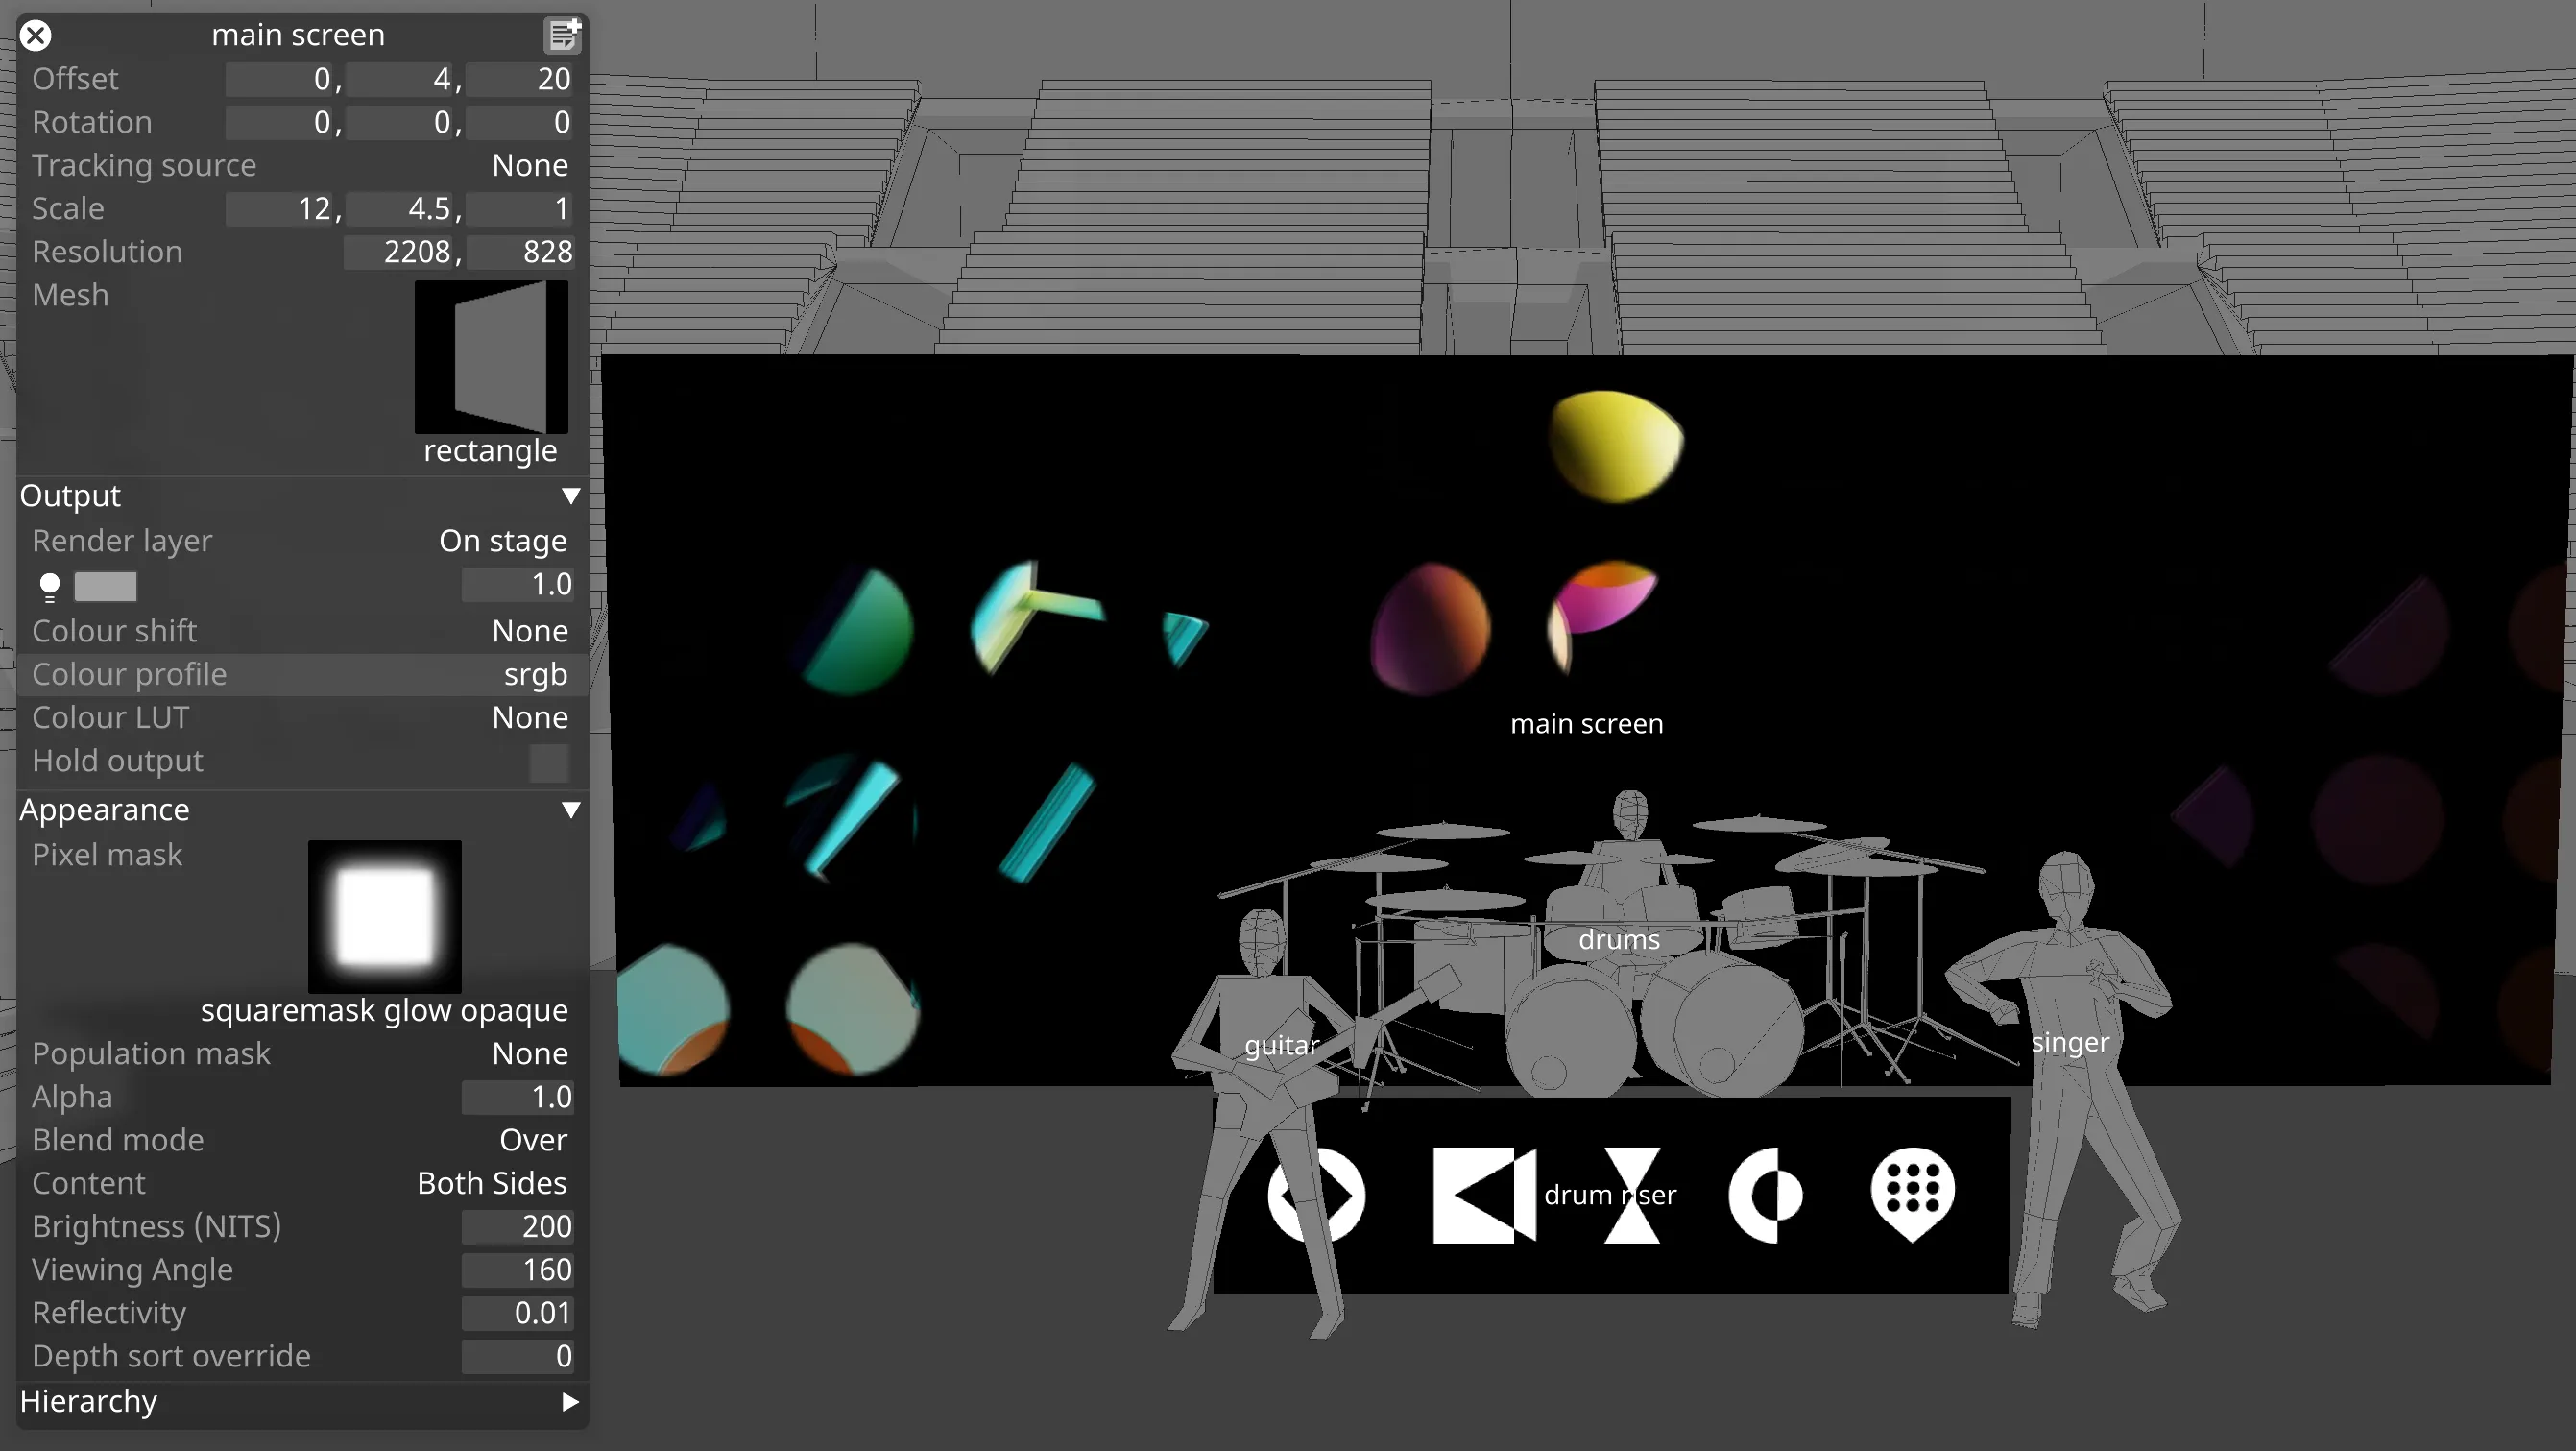Close the main screen editor panel
The image size is (2576, 1451).
(36, 36)
